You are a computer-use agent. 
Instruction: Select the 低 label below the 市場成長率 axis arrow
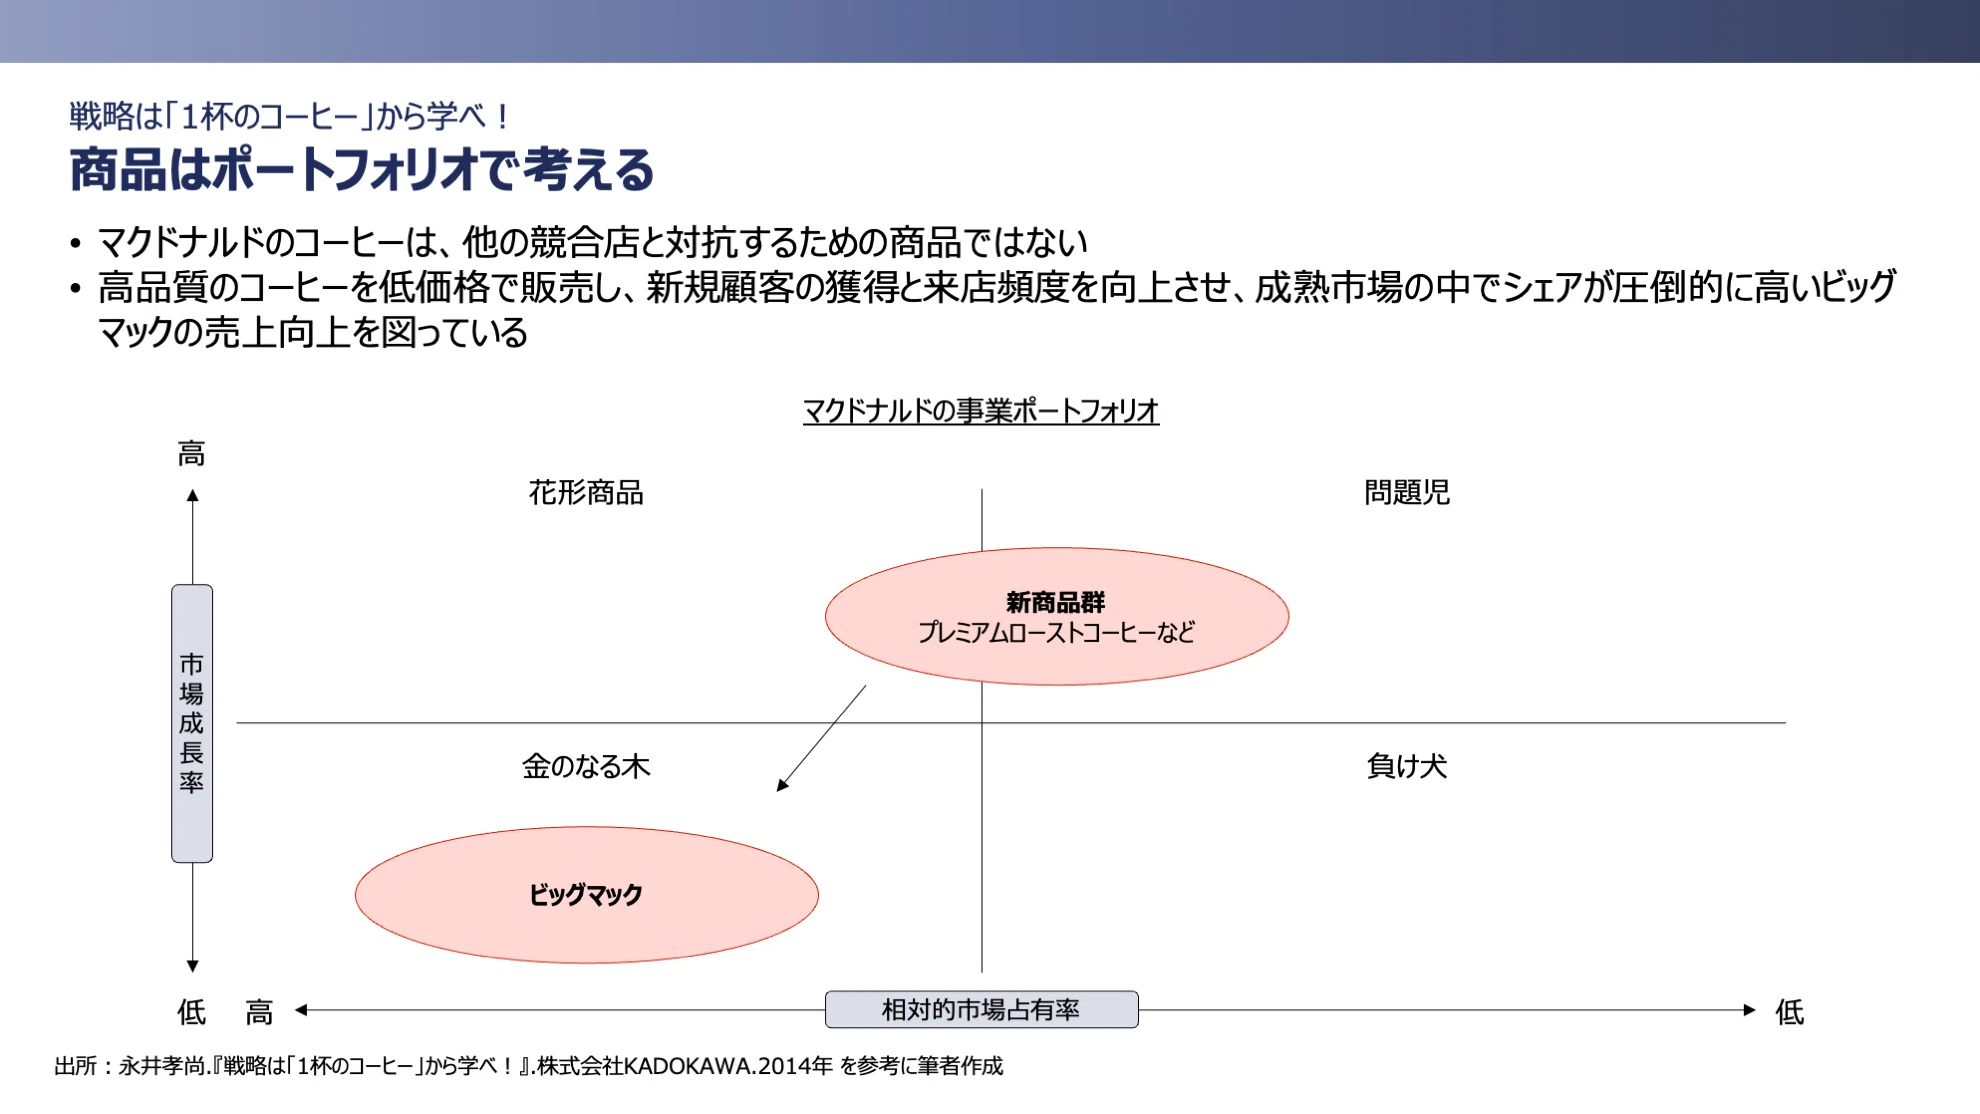(192, 1012)
